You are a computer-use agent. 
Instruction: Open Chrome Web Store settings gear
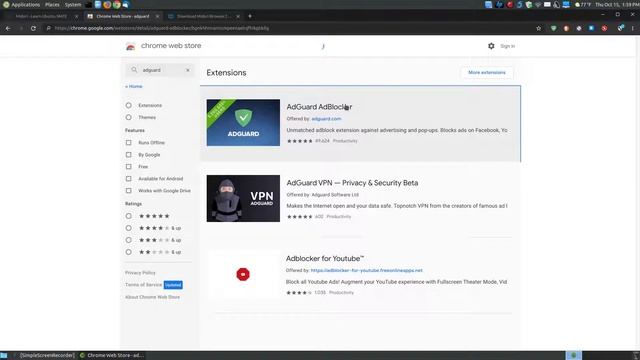pos(491,46)
